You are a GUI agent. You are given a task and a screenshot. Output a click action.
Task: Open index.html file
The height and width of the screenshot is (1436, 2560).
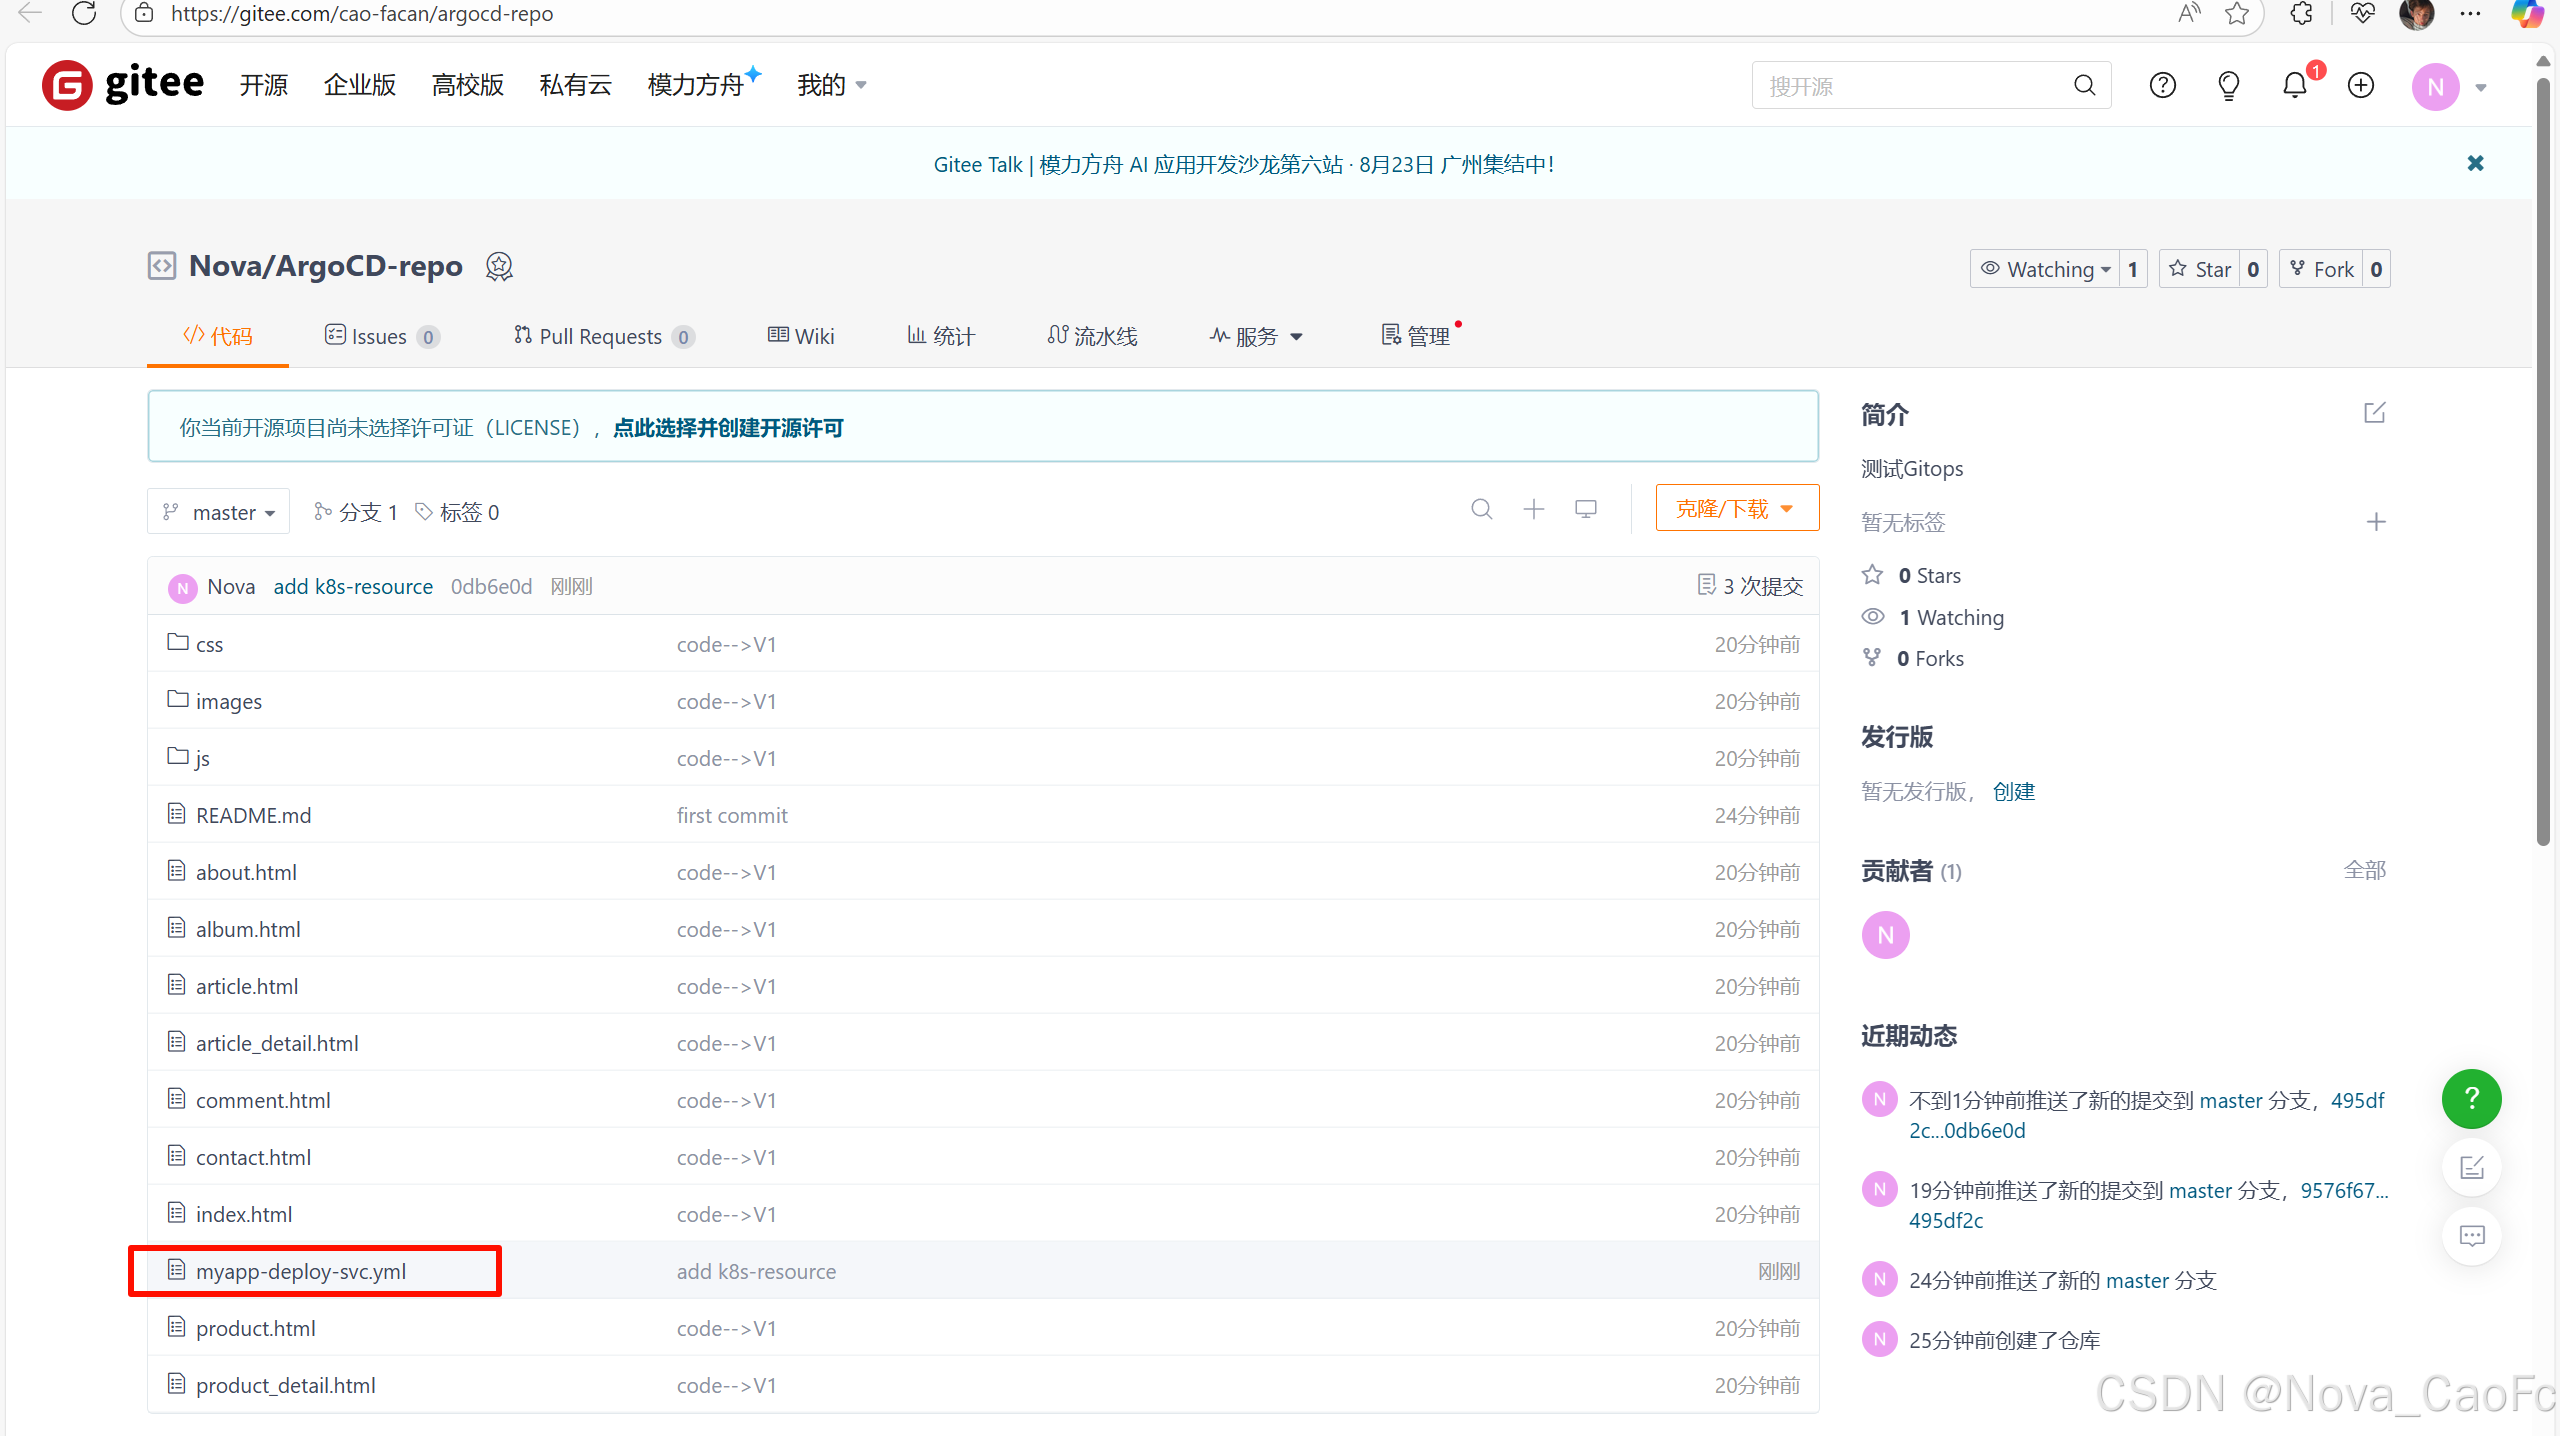(244, 1214)
